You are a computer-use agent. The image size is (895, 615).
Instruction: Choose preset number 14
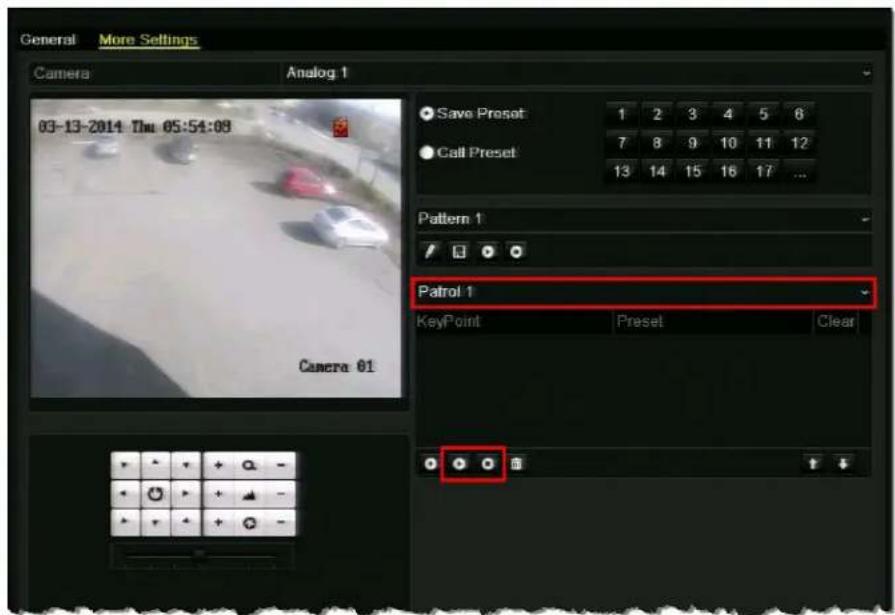click(657, 171)
